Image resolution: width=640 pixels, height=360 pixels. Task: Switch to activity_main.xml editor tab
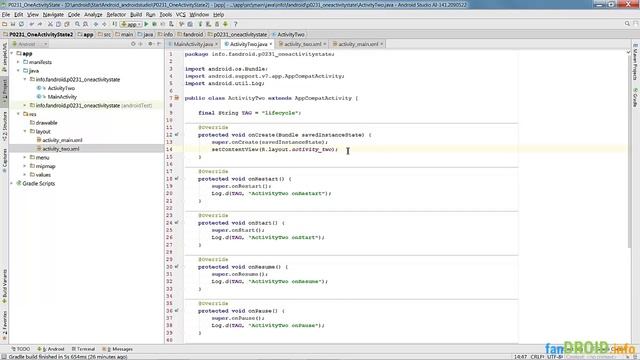coord(358,44)
